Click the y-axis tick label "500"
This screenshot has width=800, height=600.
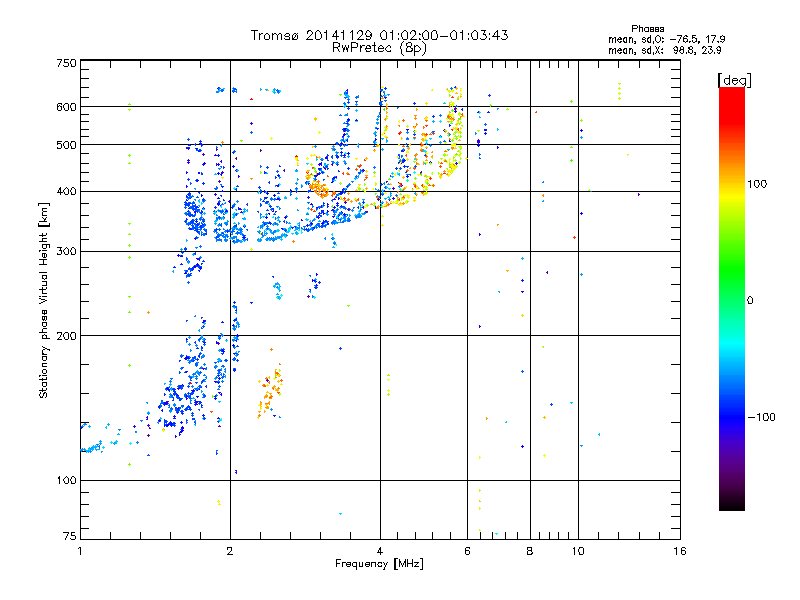pos(66,145)
